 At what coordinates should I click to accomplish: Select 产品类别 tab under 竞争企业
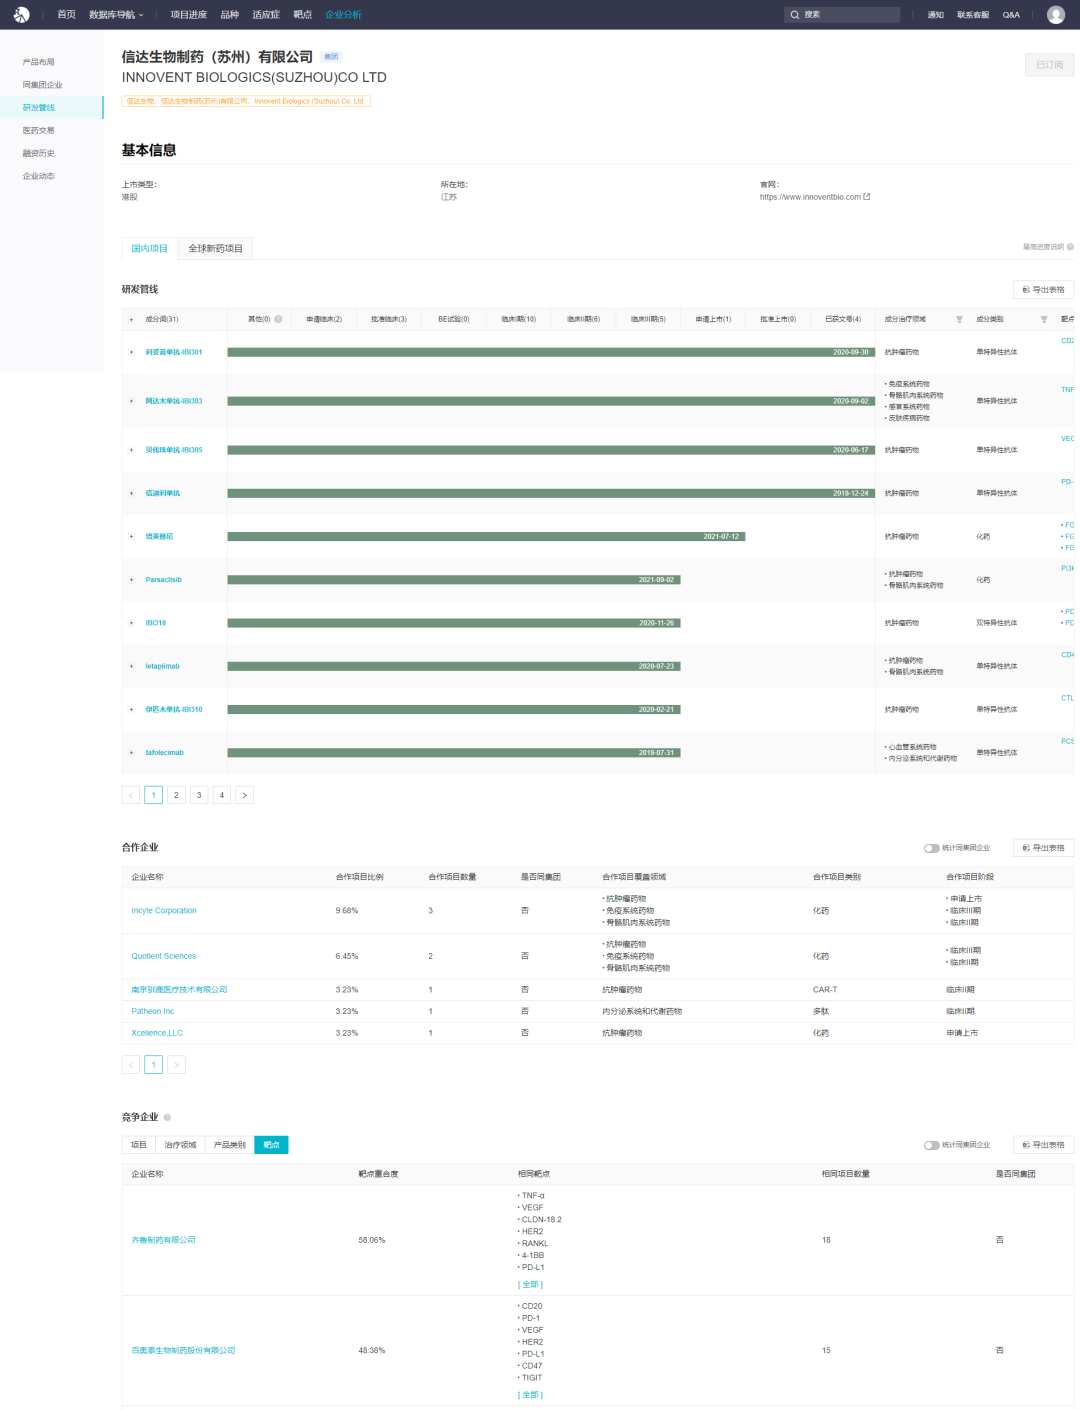click(x=230, y=1145)
